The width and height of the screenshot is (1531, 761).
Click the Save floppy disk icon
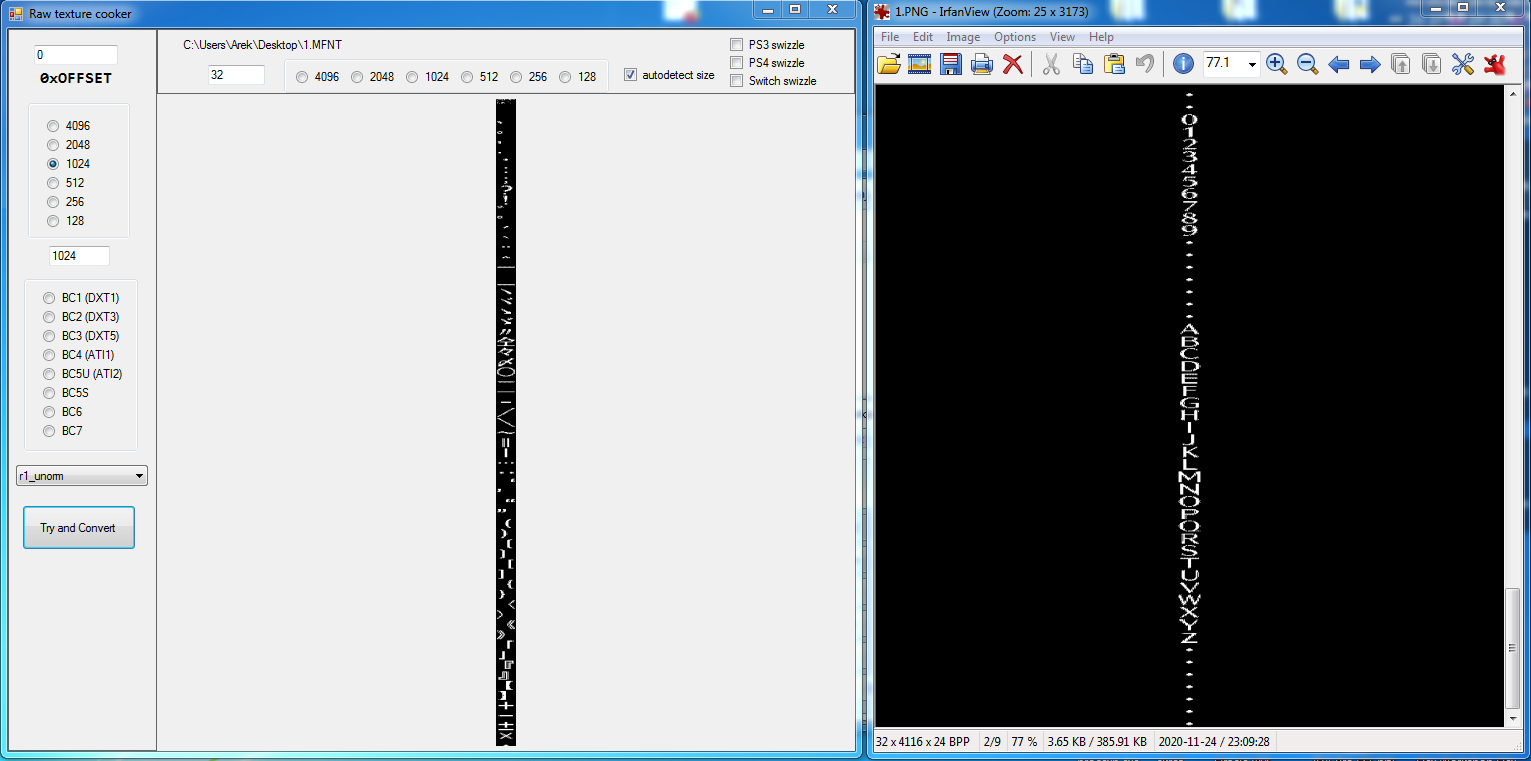pyautogui.click(x=950, y=64)
